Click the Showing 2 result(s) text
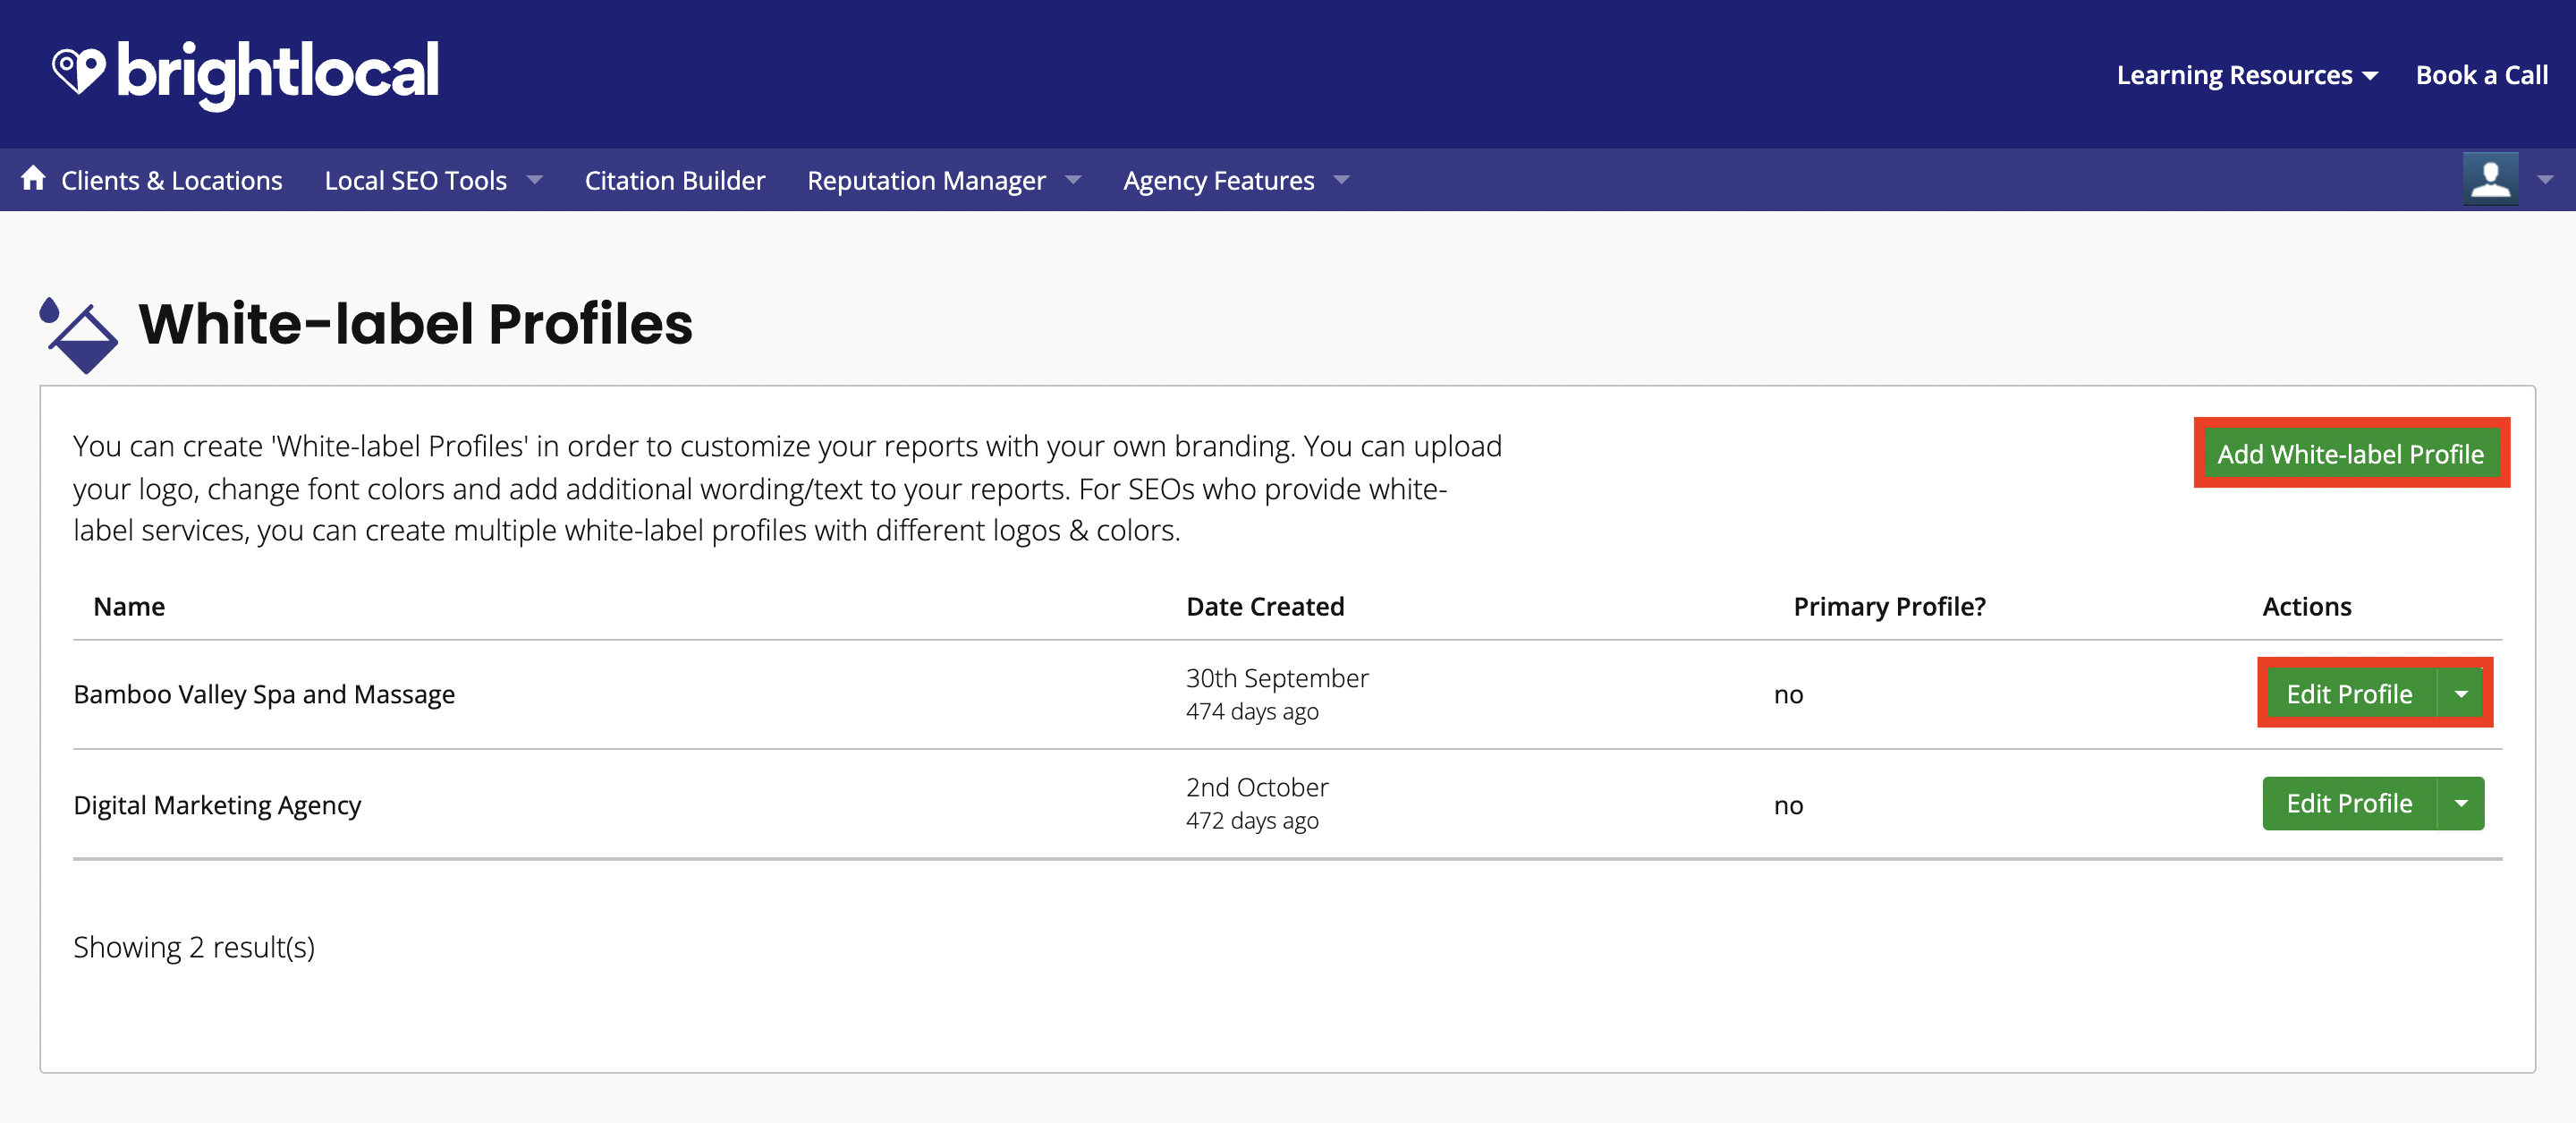 194,946
